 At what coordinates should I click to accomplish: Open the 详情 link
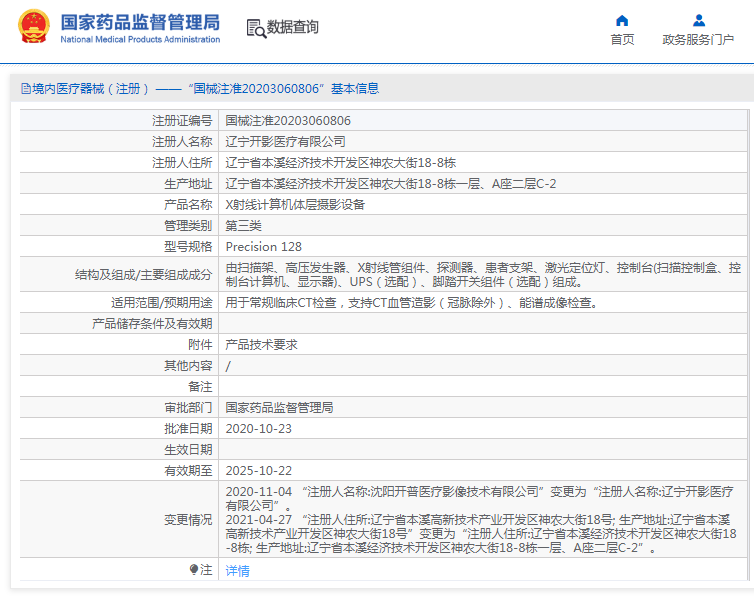pyautogui.click(x=238, y=571)
